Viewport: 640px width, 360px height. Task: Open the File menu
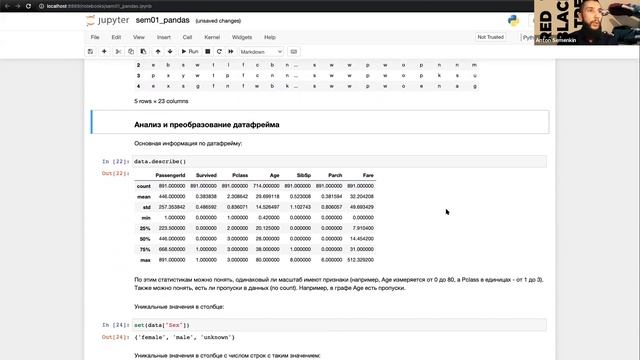tap(95, 37)
